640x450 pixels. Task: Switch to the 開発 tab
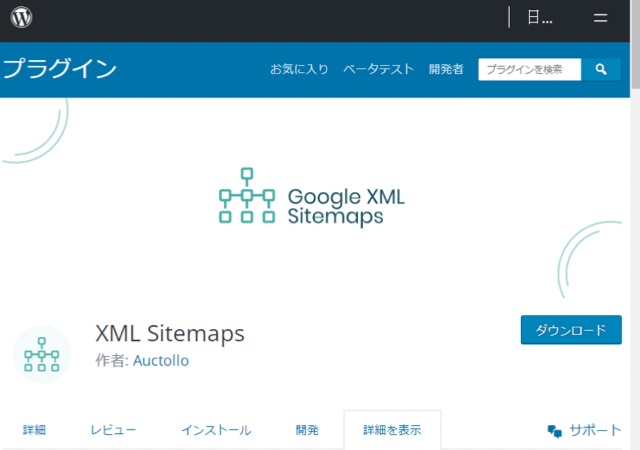click(307, 430)
